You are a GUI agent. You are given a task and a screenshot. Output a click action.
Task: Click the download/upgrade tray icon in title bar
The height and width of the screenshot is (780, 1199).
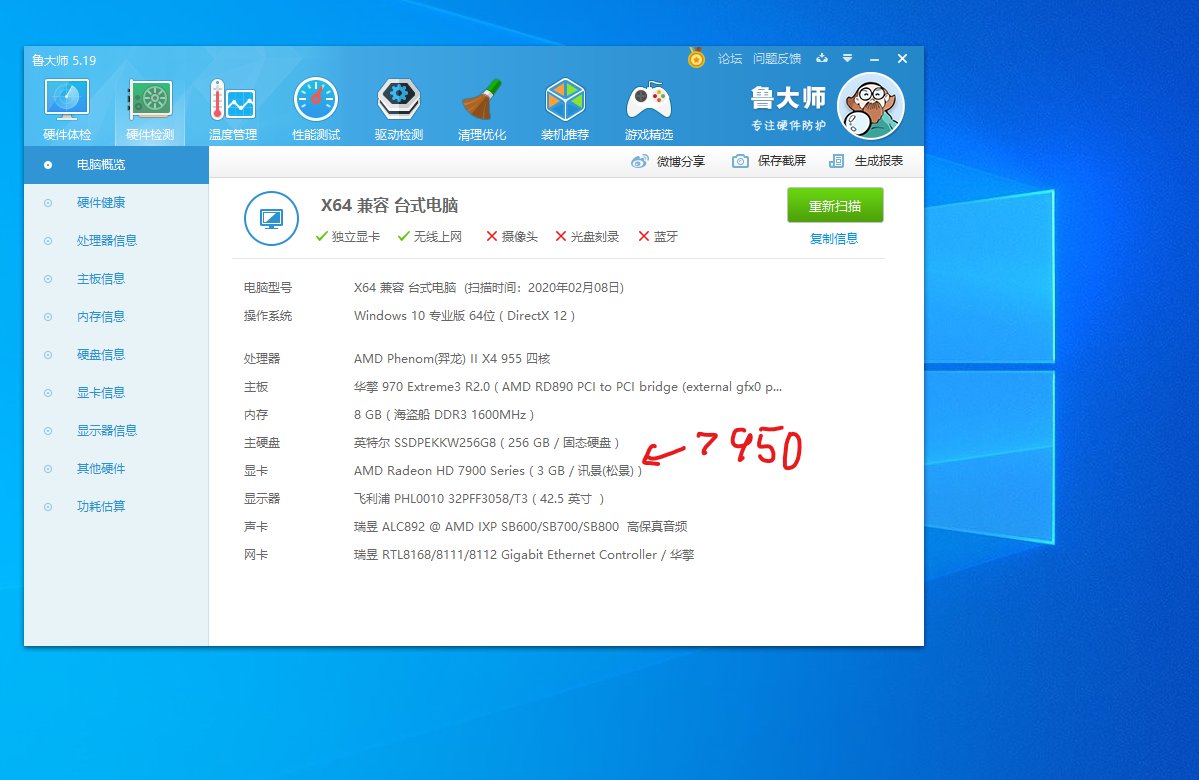[822, 58]
